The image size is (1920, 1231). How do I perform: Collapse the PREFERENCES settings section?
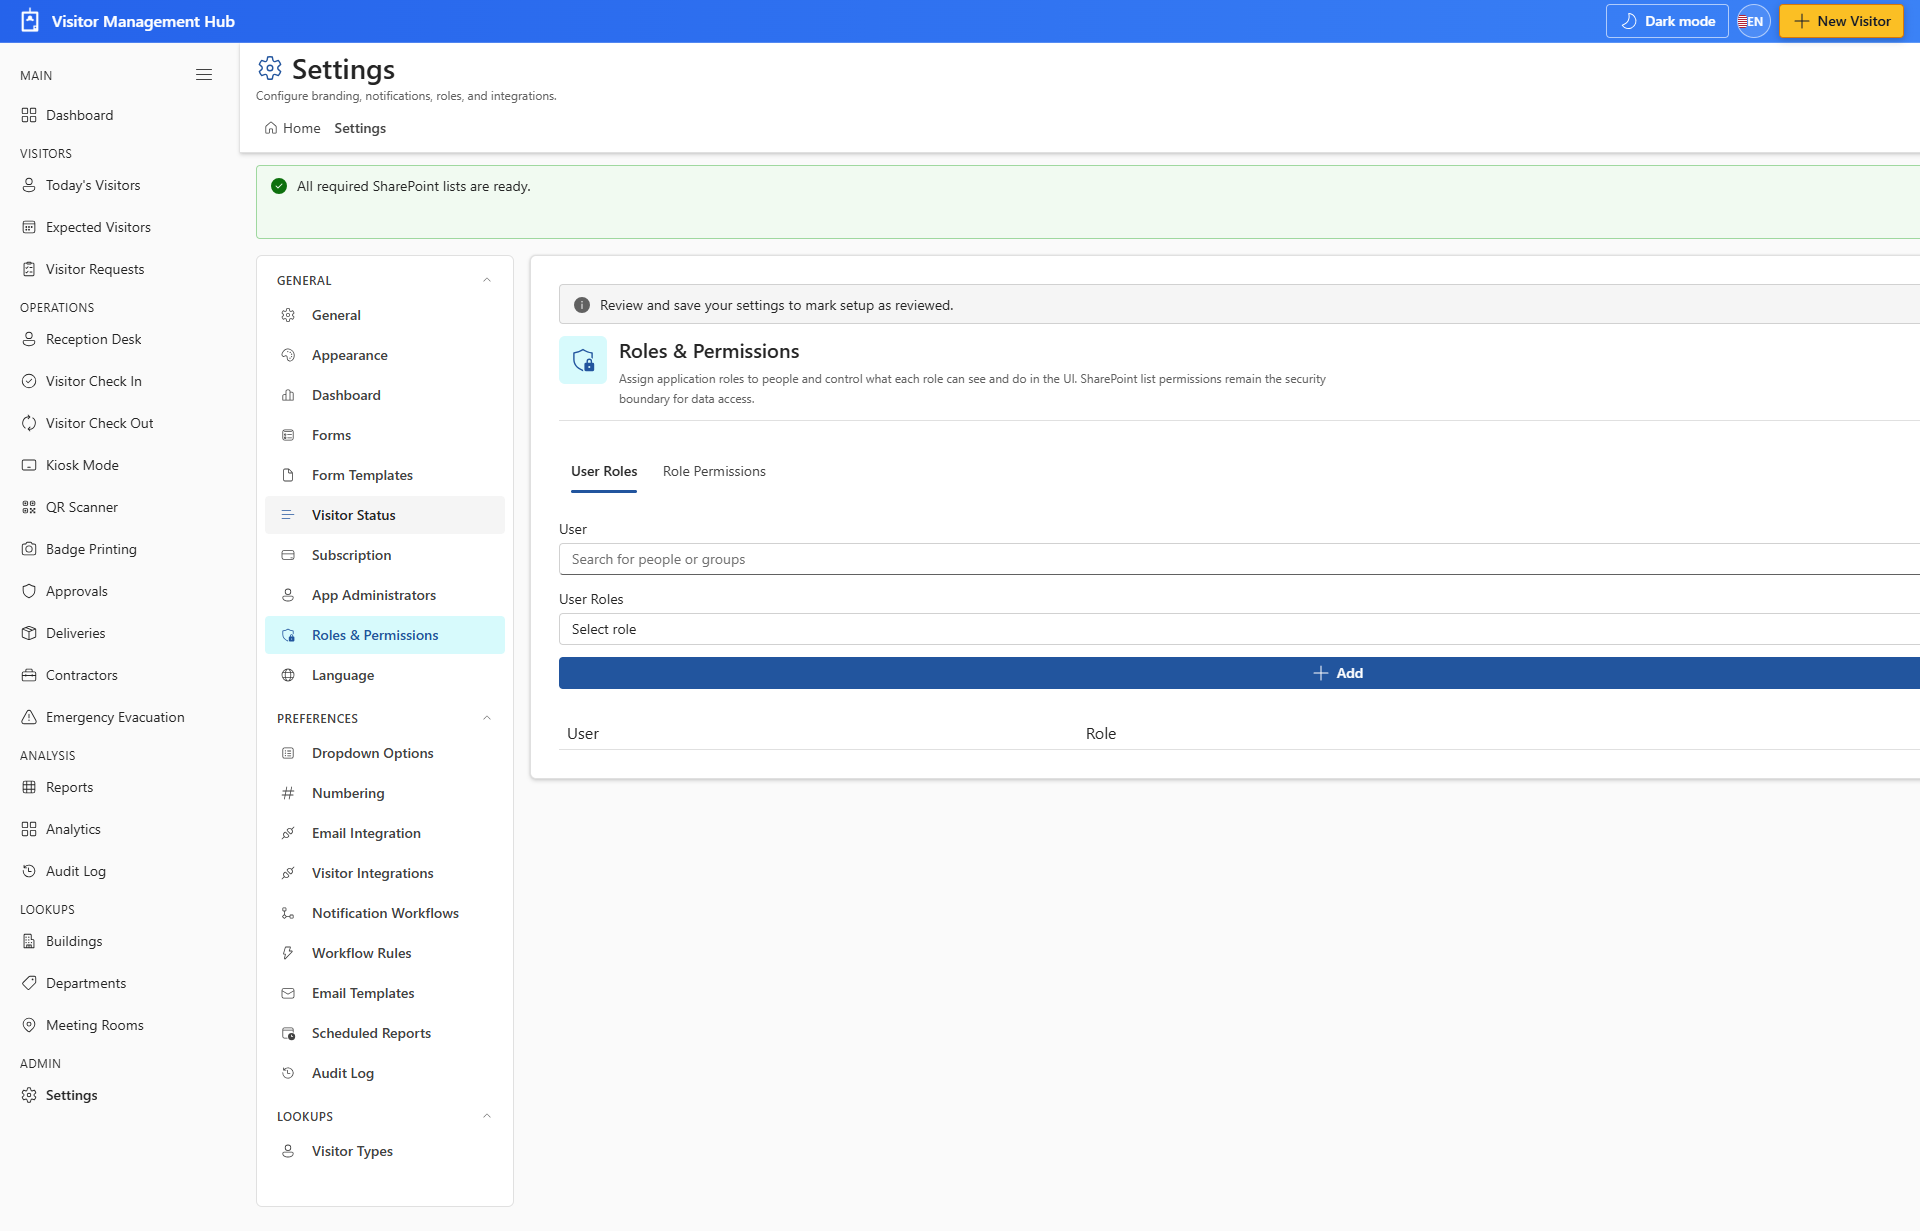(x=487, y=718)
